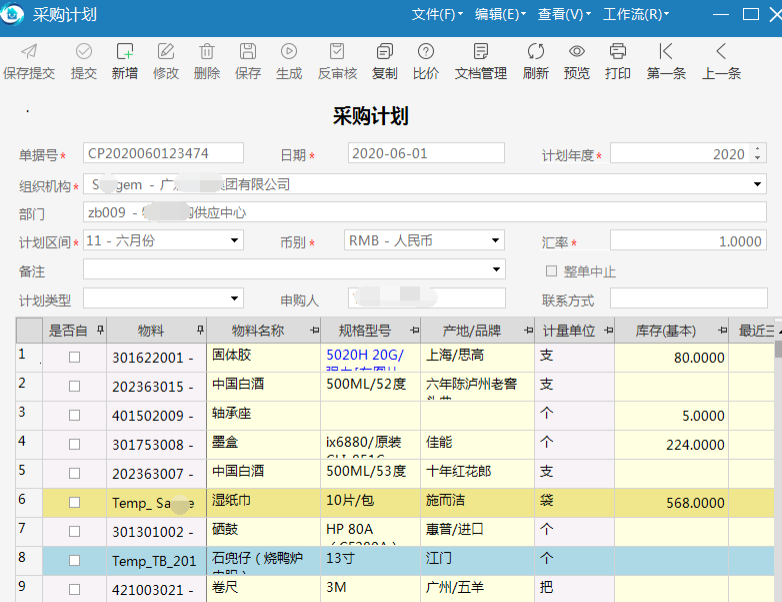The height and width of the screenshot is (602, 782).
Task: Open the 编辑(E) menu
Action: click(500, 14)
